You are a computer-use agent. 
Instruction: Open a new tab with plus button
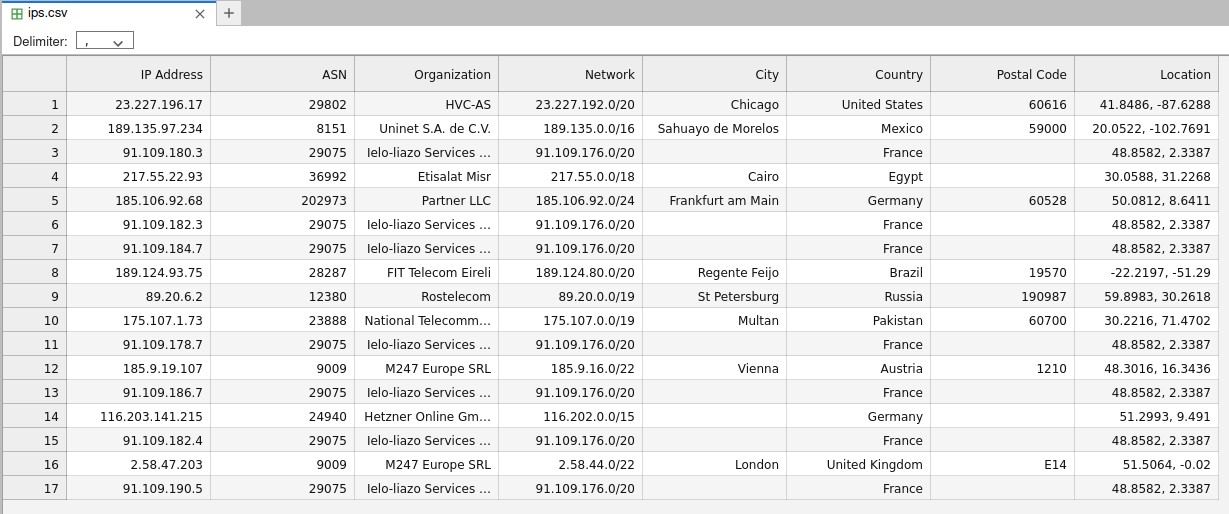coord(229,13)
